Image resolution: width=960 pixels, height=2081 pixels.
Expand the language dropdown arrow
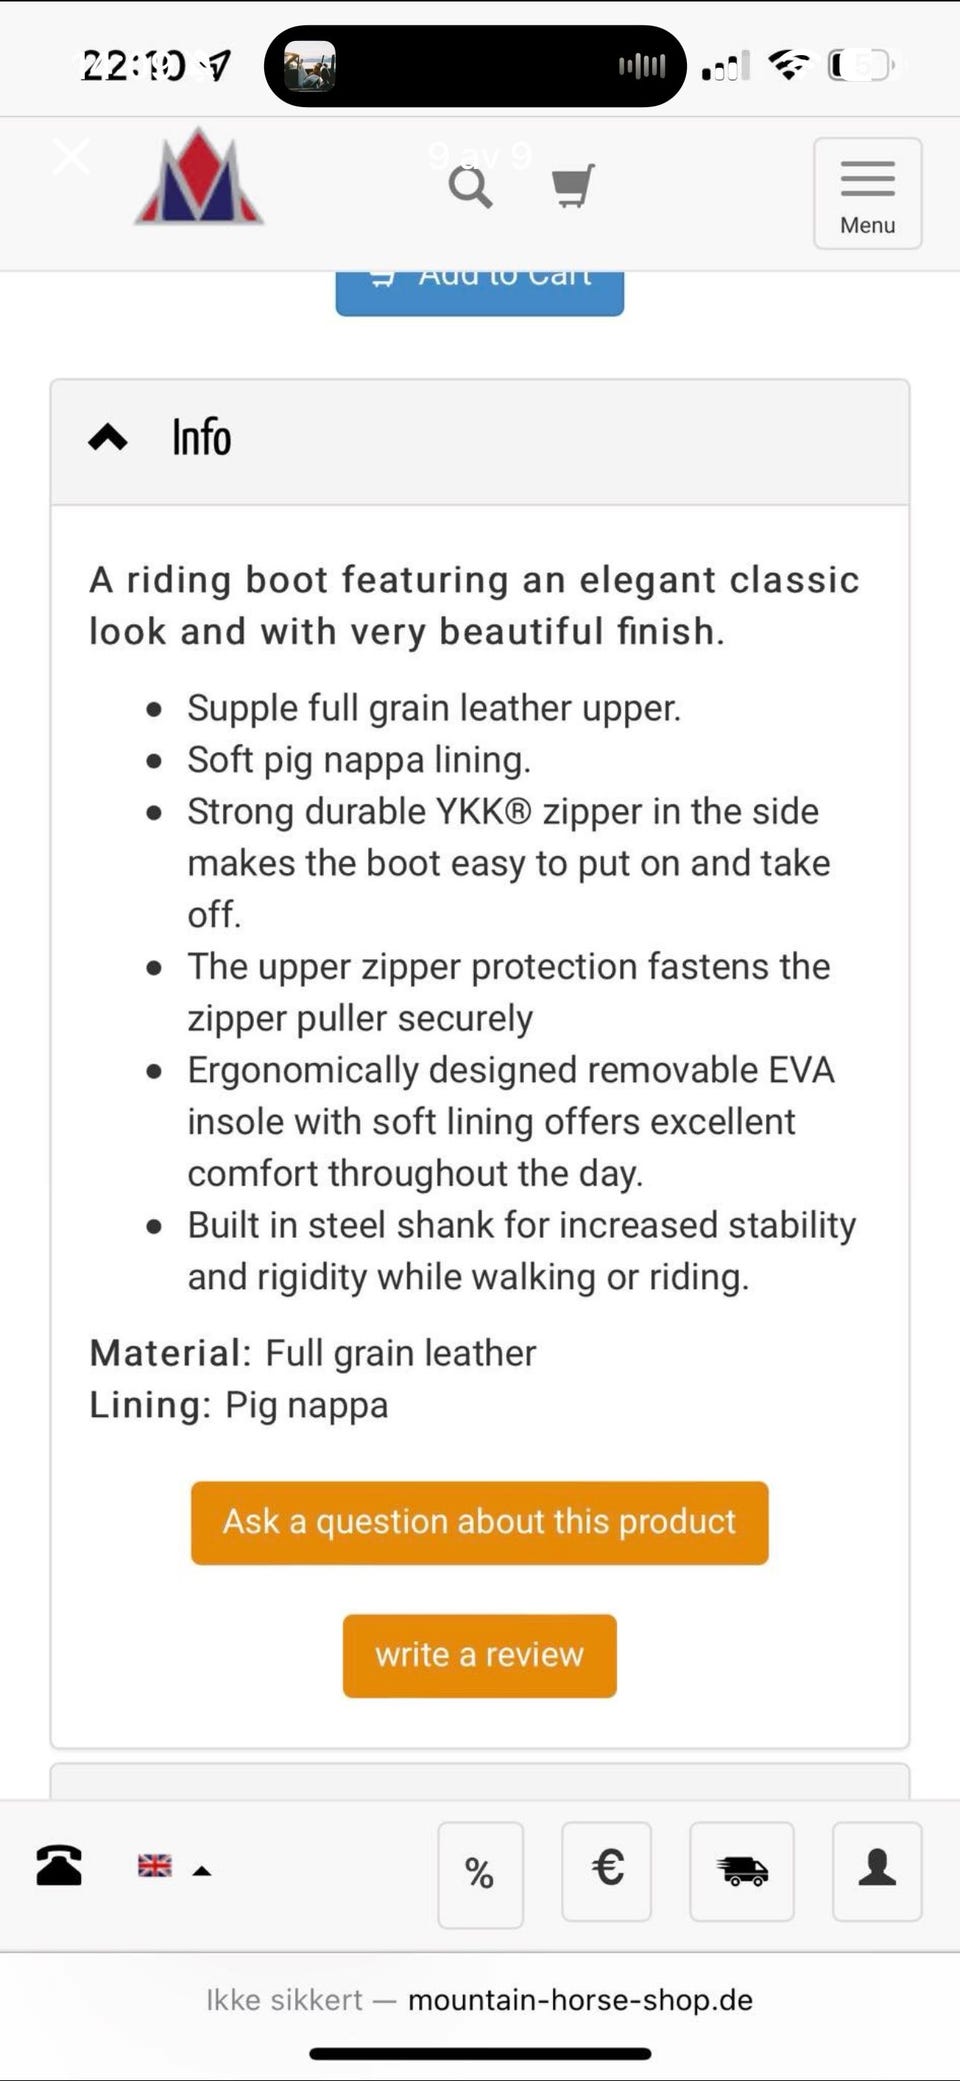point(202,1870)
